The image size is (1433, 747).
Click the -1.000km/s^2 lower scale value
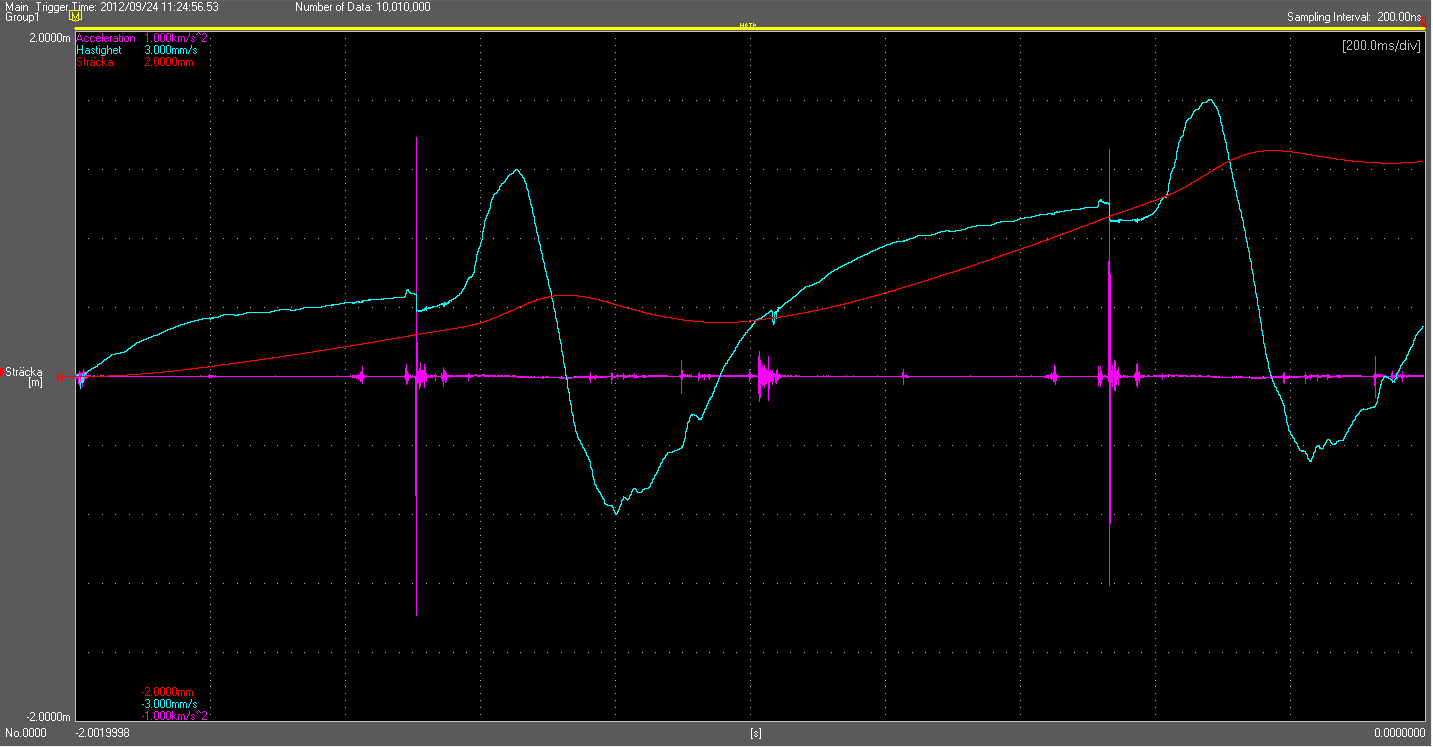coord(175,716)
